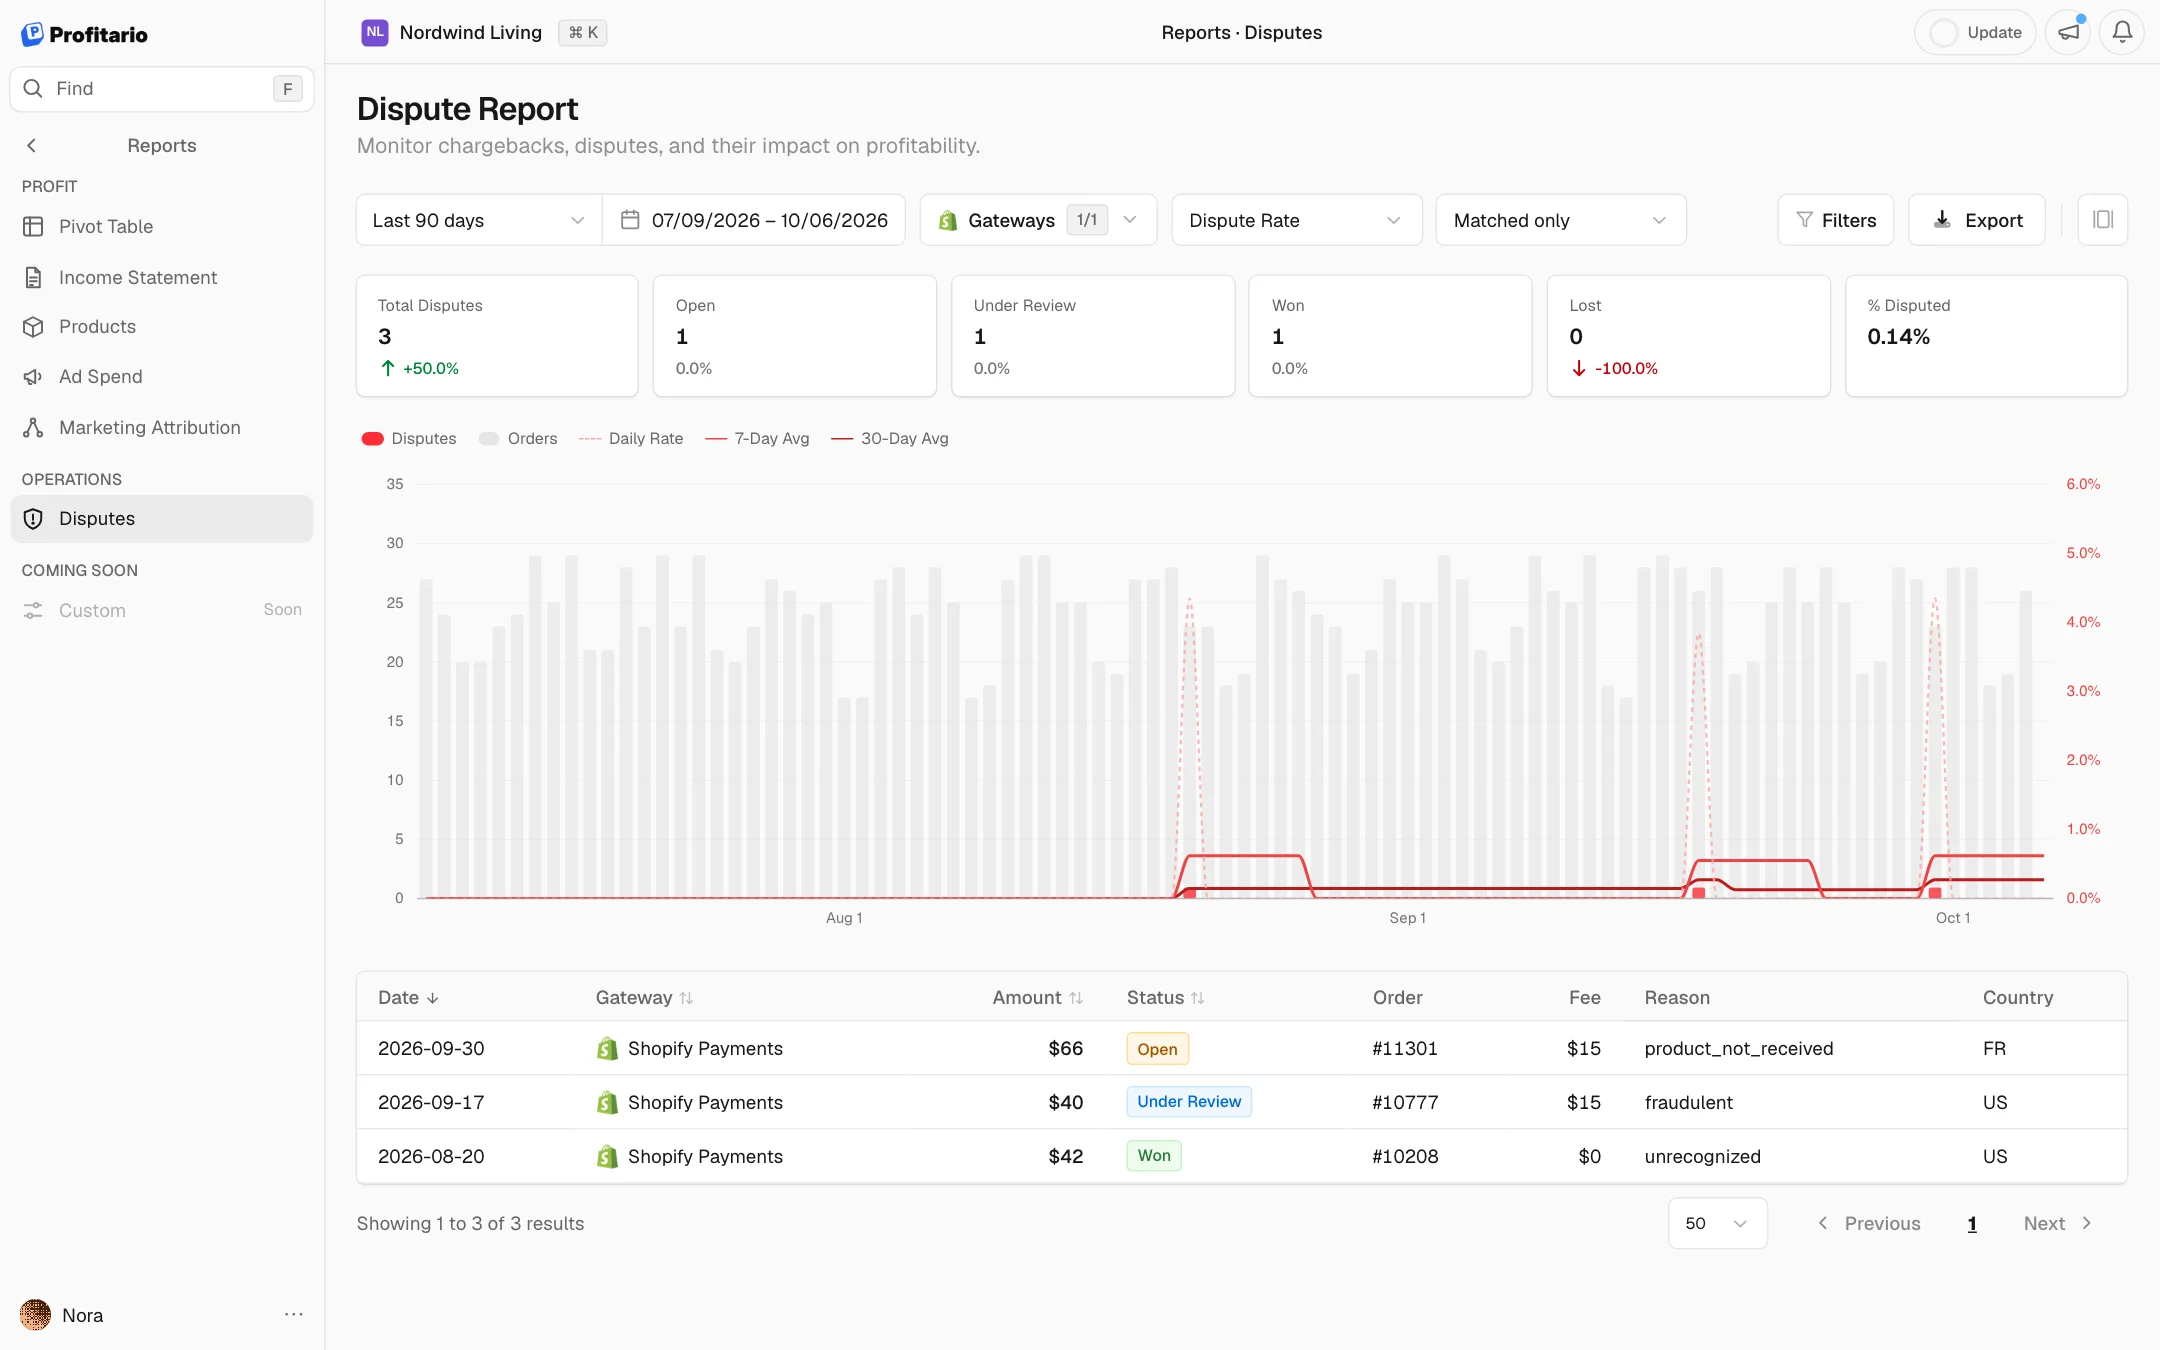The height and width of the screenshot is (1350, 2160).
Task: Open notifications bell icon
Action: coord(2122,32)
